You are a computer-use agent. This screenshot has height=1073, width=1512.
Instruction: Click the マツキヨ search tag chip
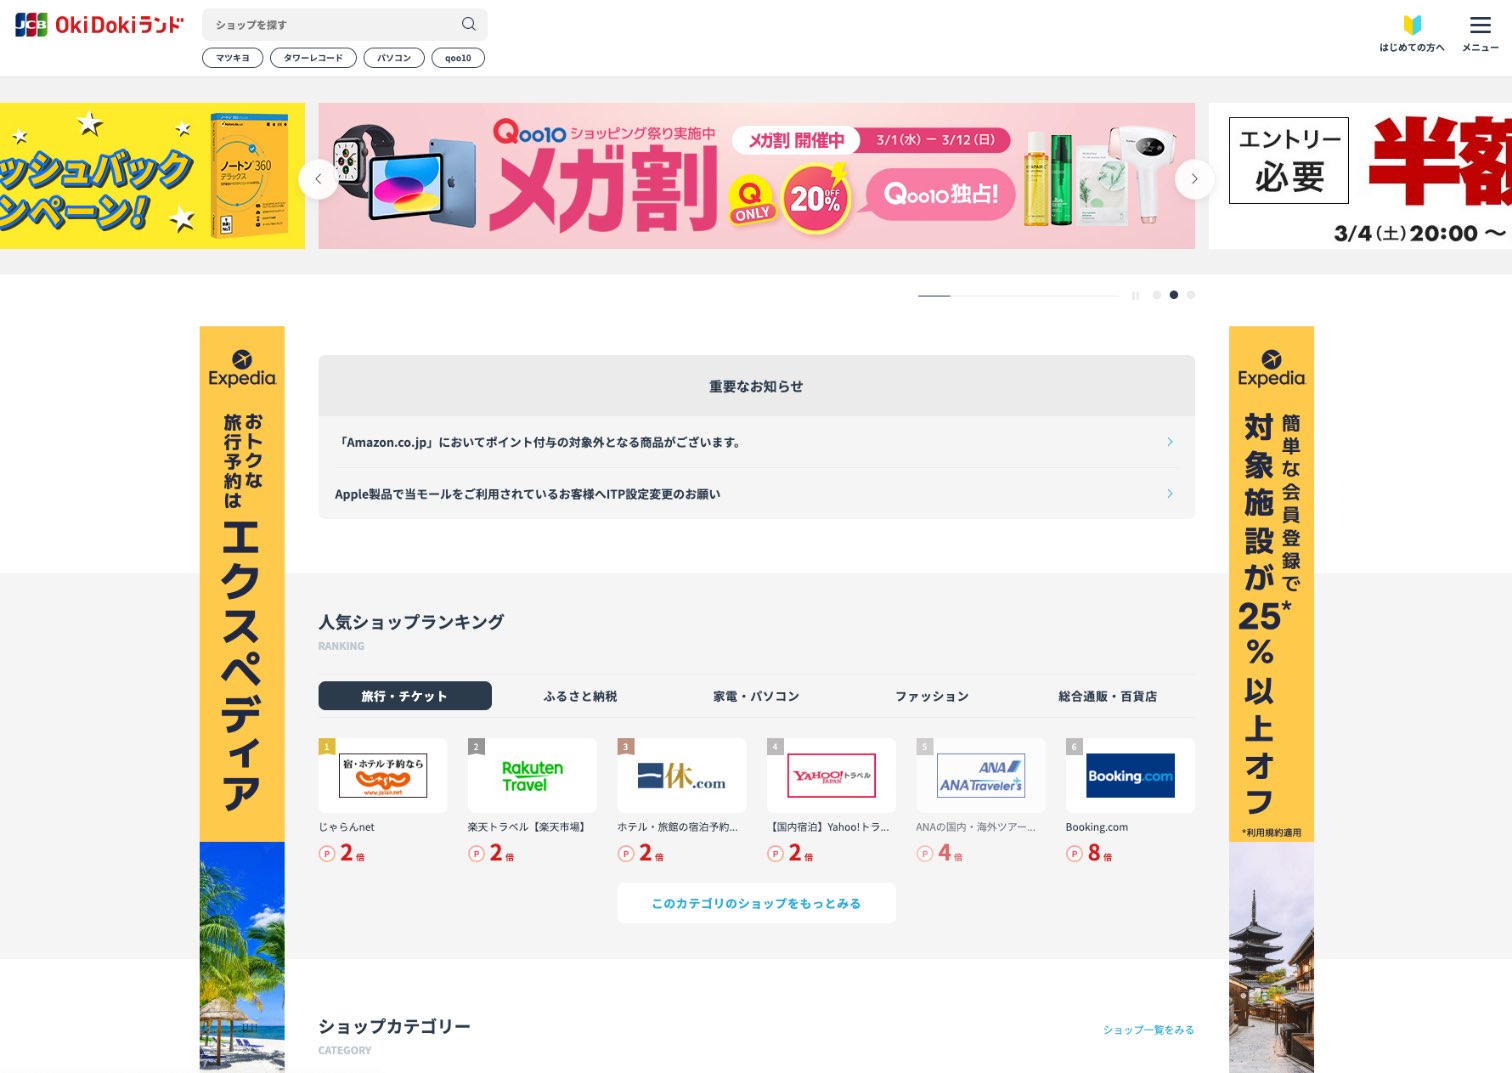point(232,58)
